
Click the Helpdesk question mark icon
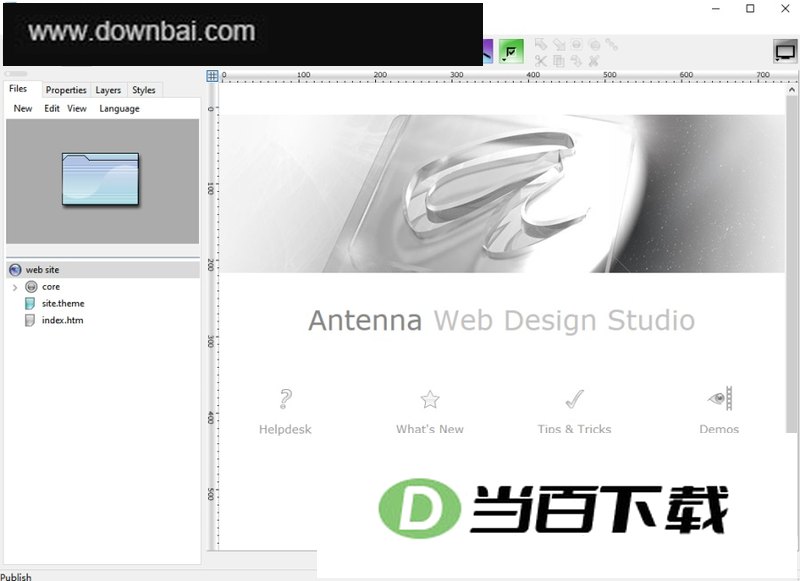click(285, 399)
